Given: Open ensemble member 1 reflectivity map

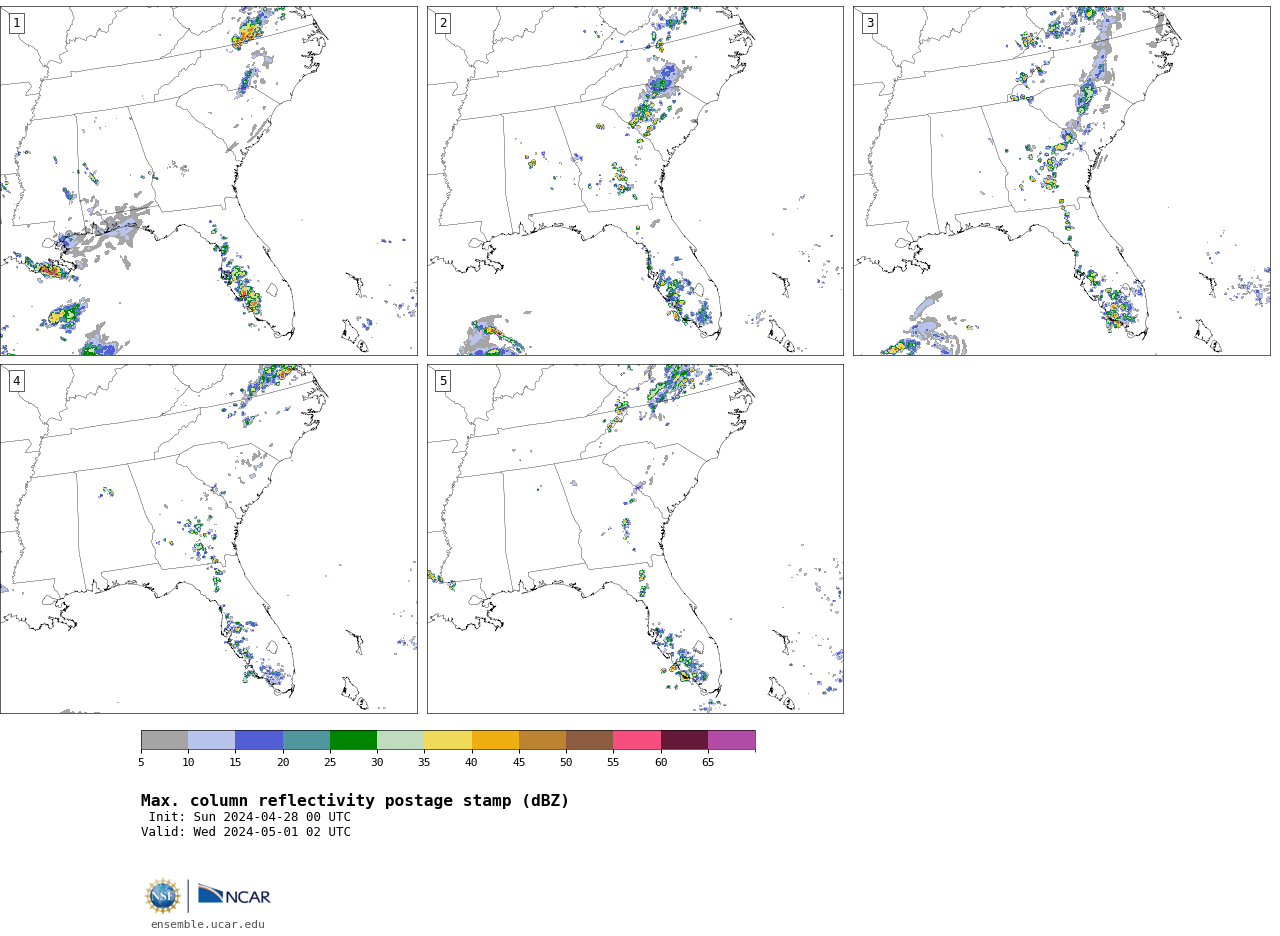Looking at the screenshot, I should pyautogui.click(x=208, y=181).
